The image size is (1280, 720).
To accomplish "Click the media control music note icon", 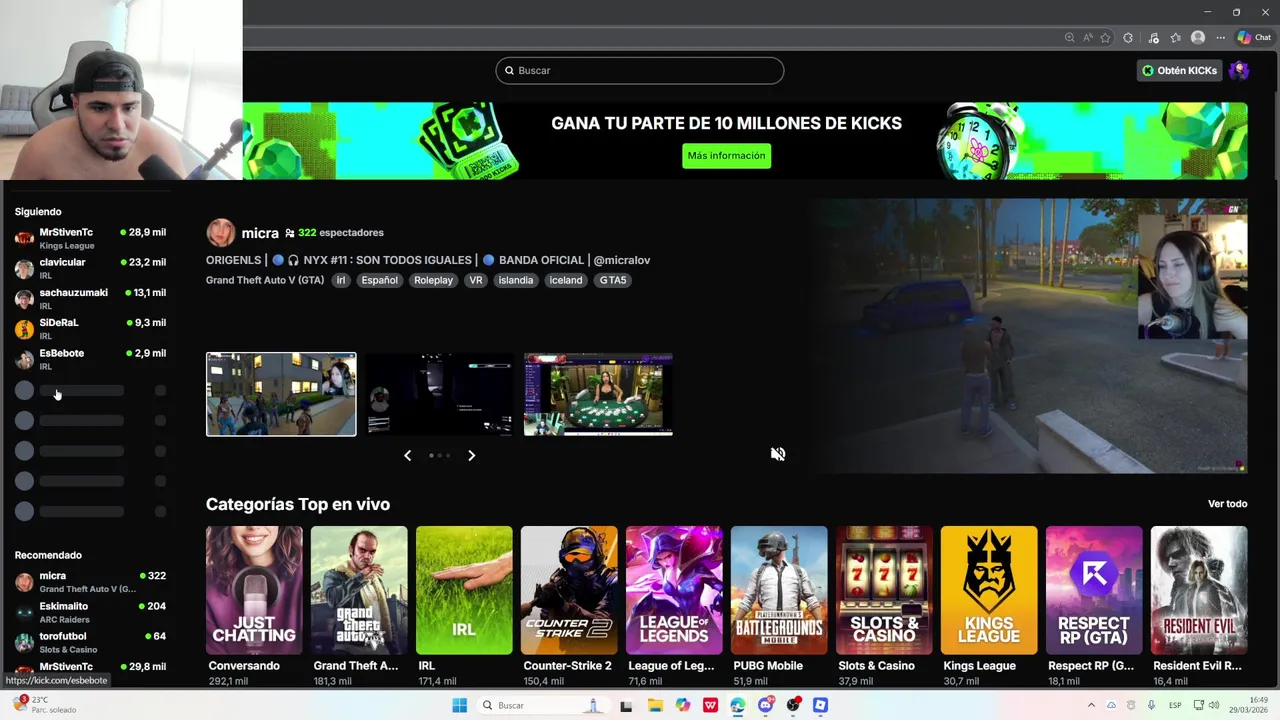I will click(1154, 38).
